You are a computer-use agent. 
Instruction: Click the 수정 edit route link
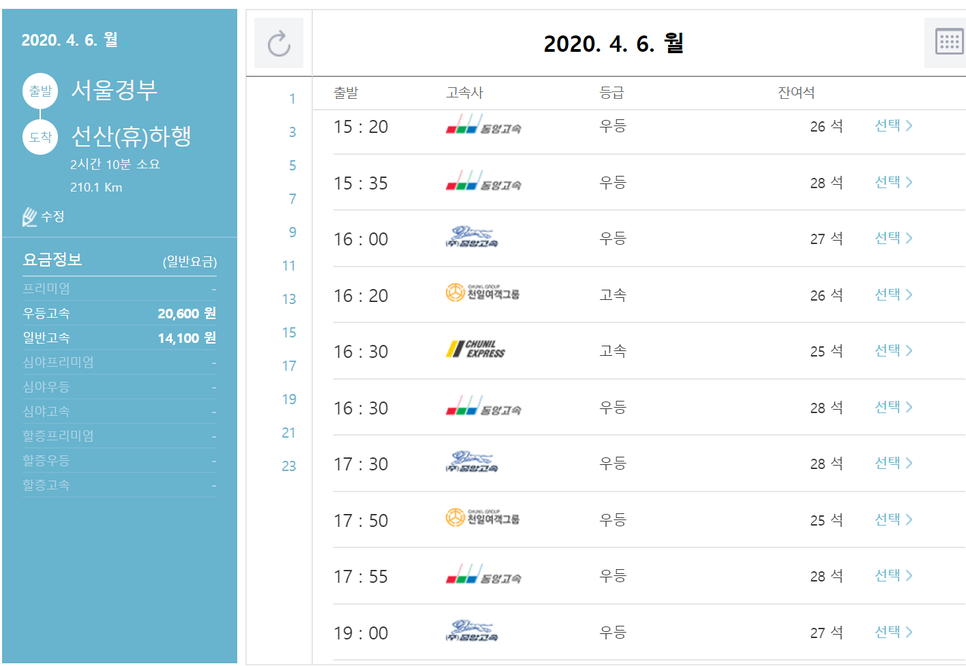coord(52,216)
